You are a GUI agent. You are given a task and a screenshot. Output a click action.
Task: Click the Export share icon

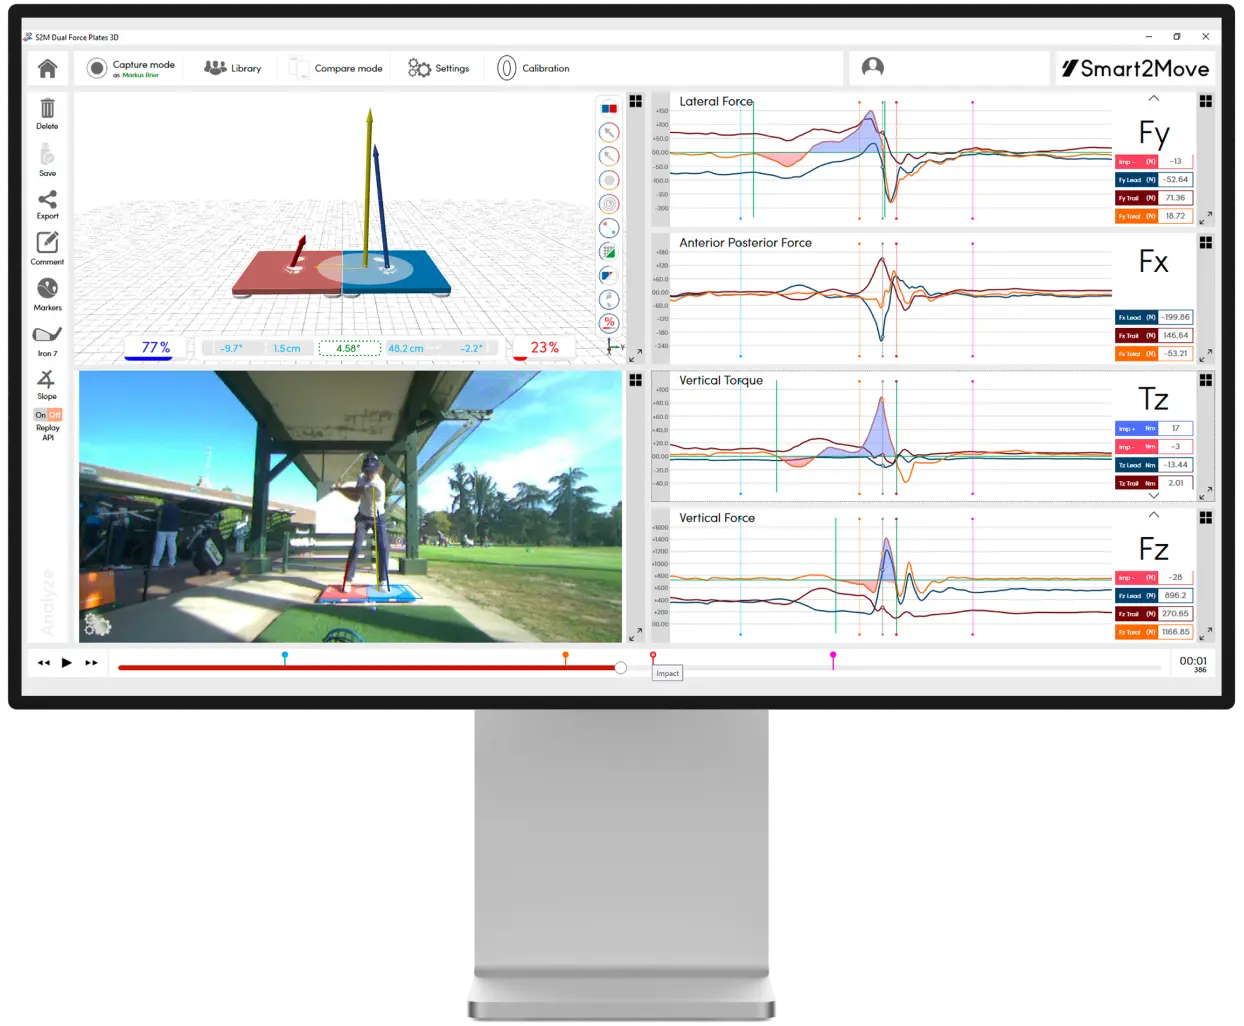point(47,200)
